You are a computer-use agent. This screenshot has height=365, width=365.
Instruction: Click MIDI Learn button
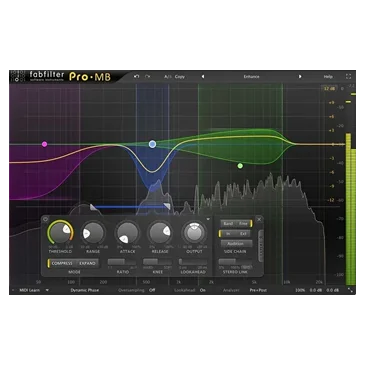(x=29, y=290)
